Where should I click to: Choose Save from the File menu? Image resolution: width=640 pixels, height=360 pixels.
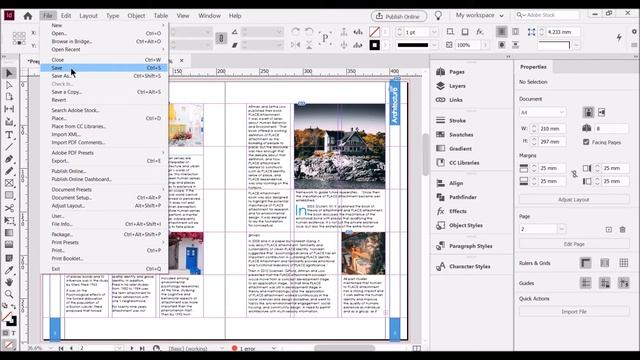pos(104,68)
